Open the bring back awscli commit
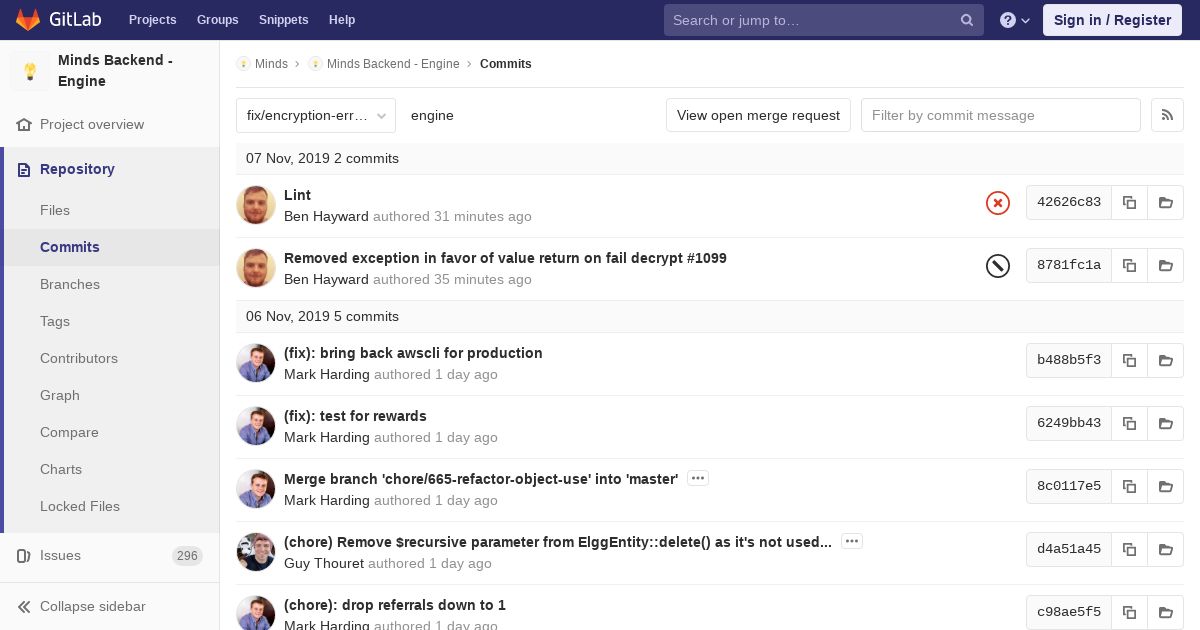The width and height of the screenshot is (1200, 630). click(413, 353)
